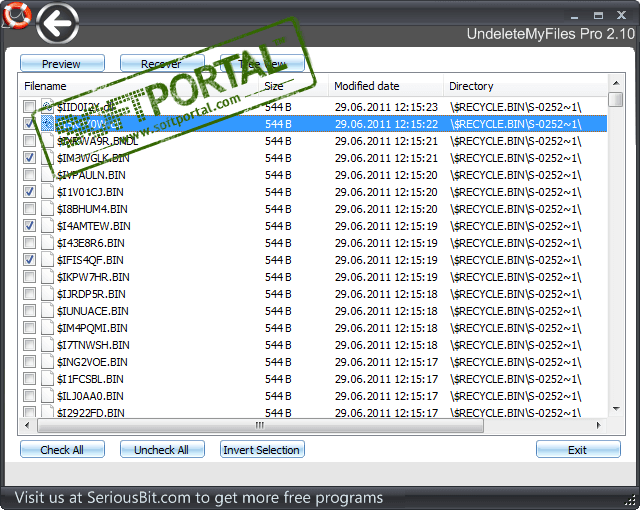This screenshot has width=640, height=510.
Task: Select the $I2922FD.BIN filename row
Action: (91, 412)
